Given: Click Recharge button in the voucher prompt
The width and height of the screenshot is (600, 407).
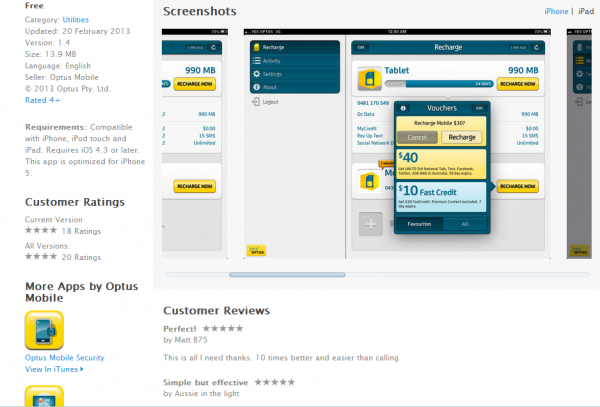Looking at the screenshot, I should (461, 137).
